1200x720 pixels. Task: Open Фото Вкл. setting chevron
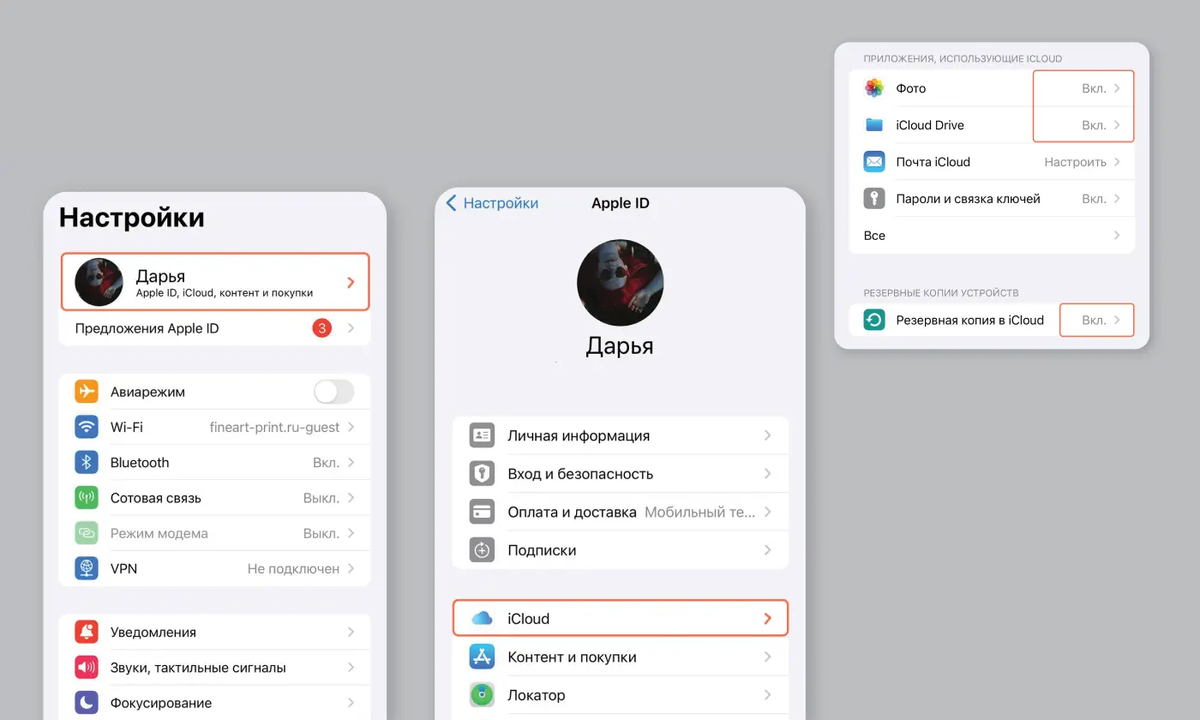pyautogui.click(x=1117, y=88)
